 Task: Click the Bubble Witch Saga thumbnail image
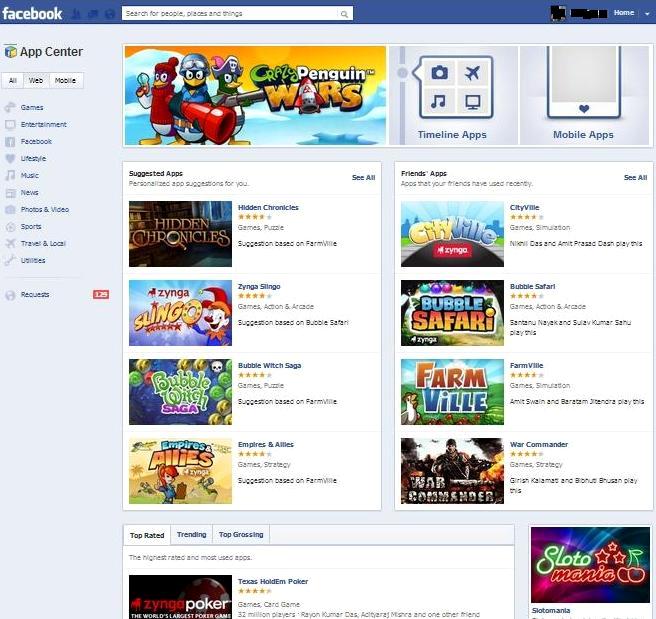click(180, 392)
